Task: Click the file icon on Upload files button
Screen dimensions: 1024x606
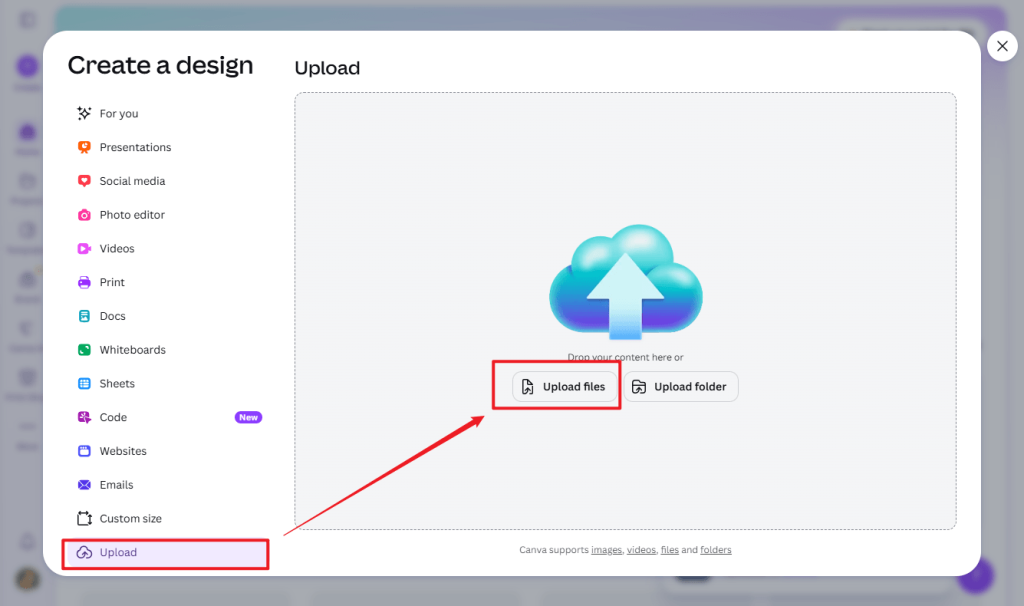Action: pos(528,387)
